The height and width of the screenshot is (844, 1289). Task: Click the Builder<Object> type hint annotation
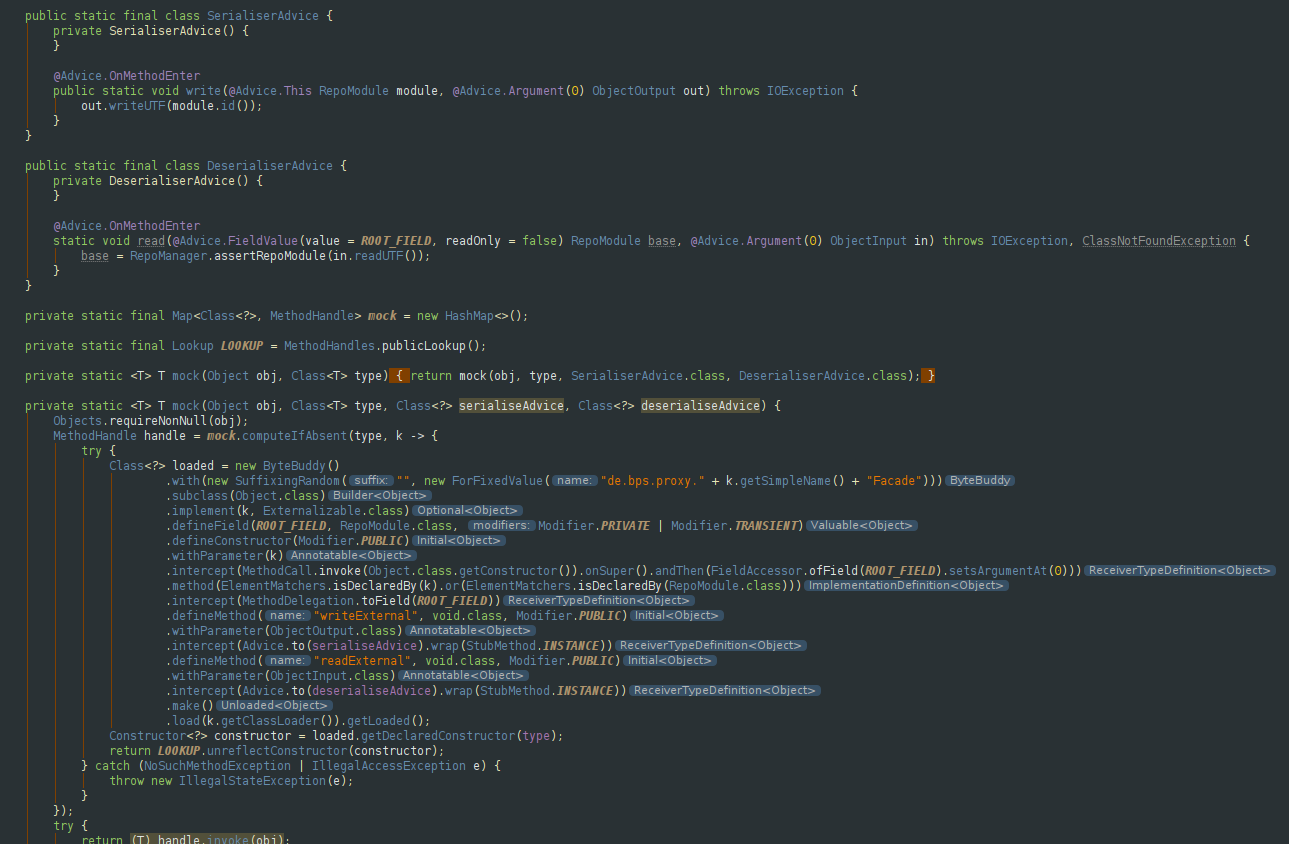tap(383, 495)
